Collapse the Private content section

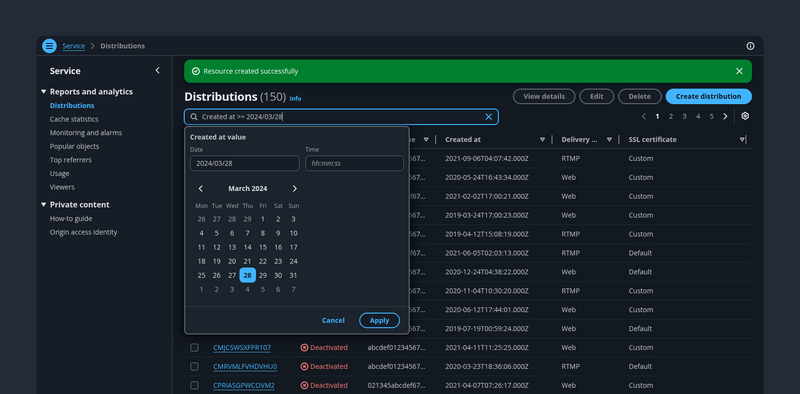(x=43, y=205)
